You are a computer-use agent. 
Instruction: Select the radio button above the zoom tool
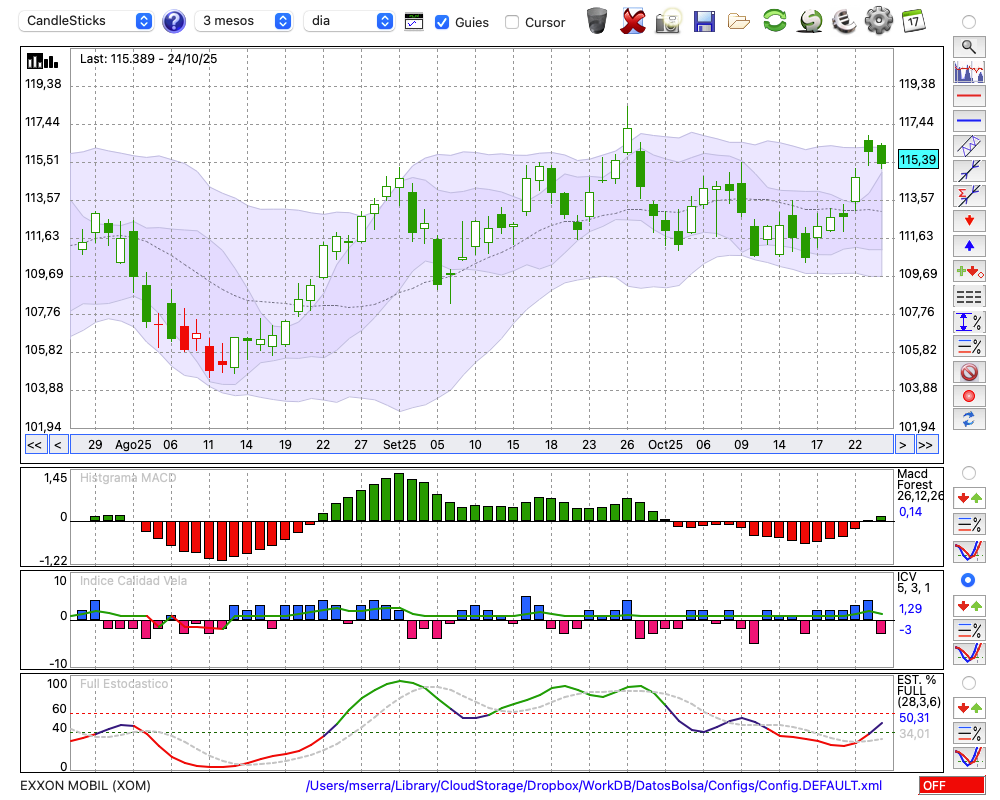[x=969, y=22]
